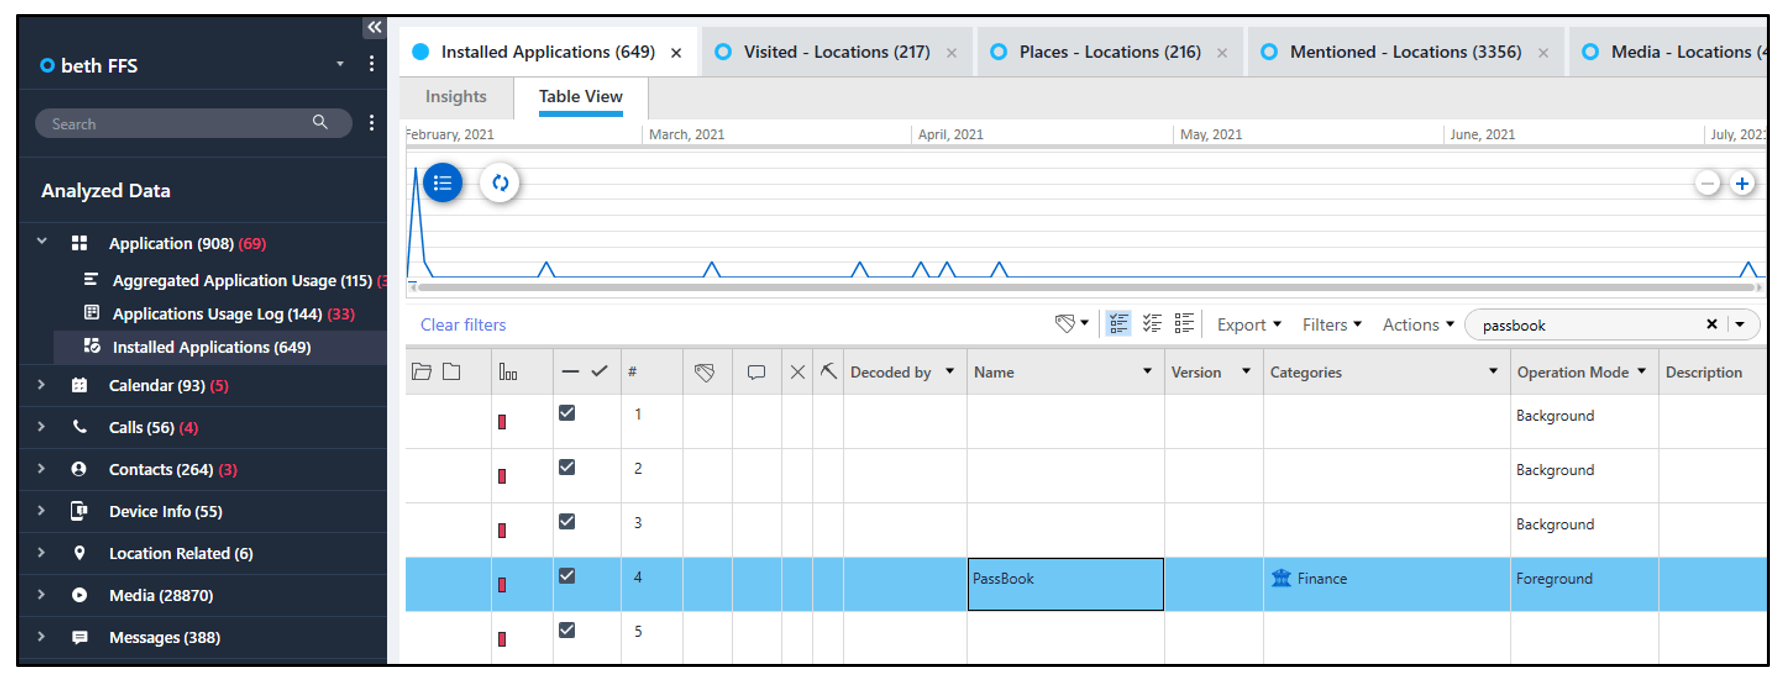Toggle the checkbox for PassBook row 4
The height and width of the screenshot is (685, 1789).
pos(567,576)
